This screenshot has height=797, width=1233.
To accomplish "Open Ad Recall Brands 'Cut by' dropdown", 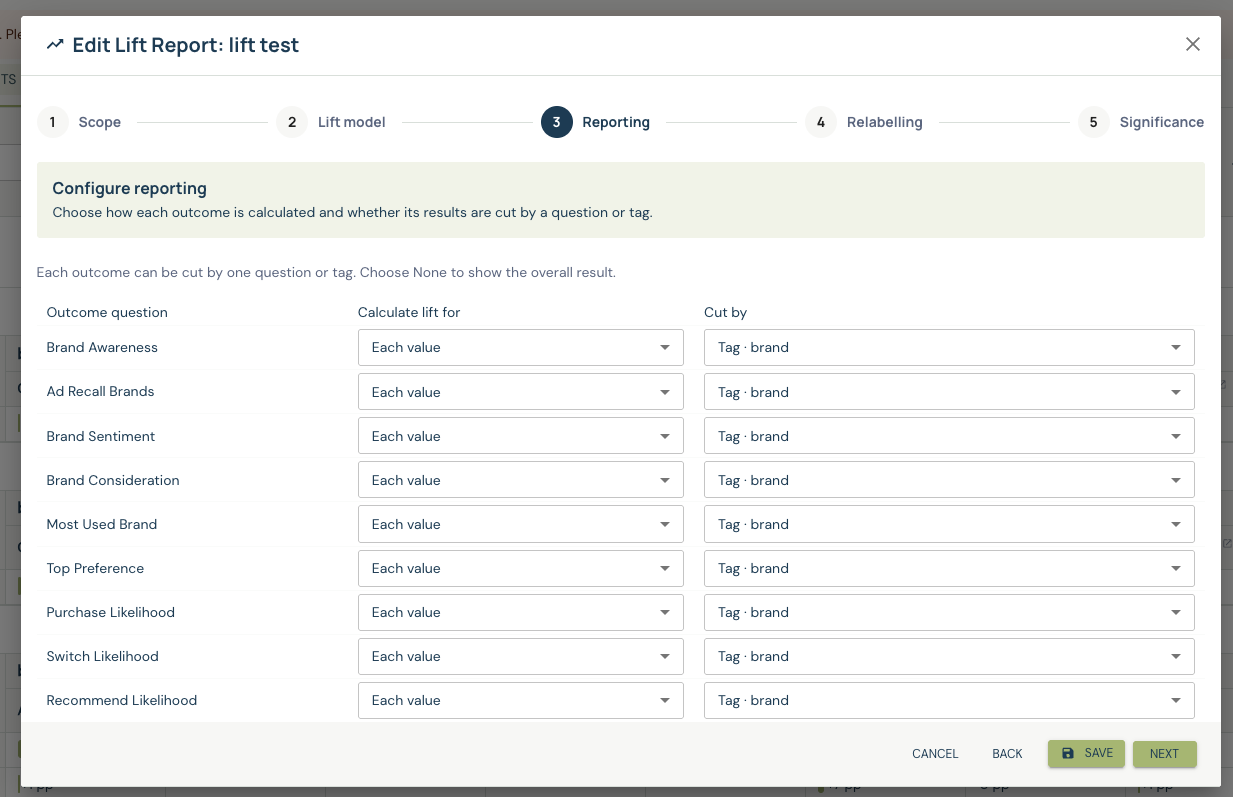I will tap(949, 392).
